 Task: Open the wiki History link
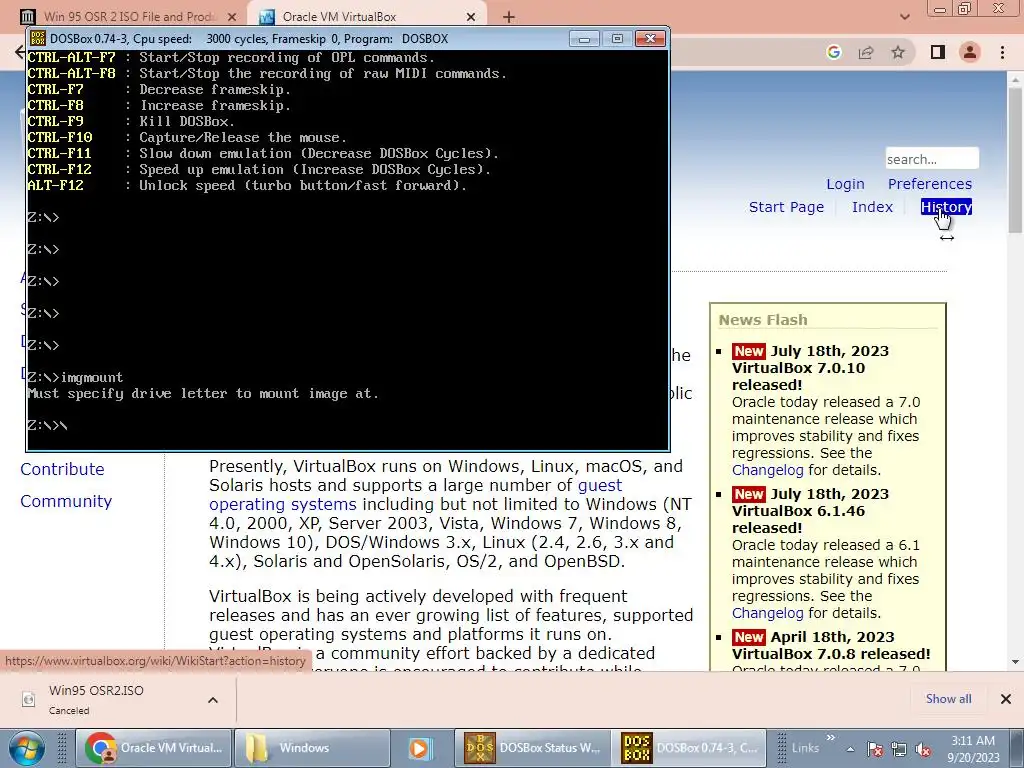click(946, 207)
